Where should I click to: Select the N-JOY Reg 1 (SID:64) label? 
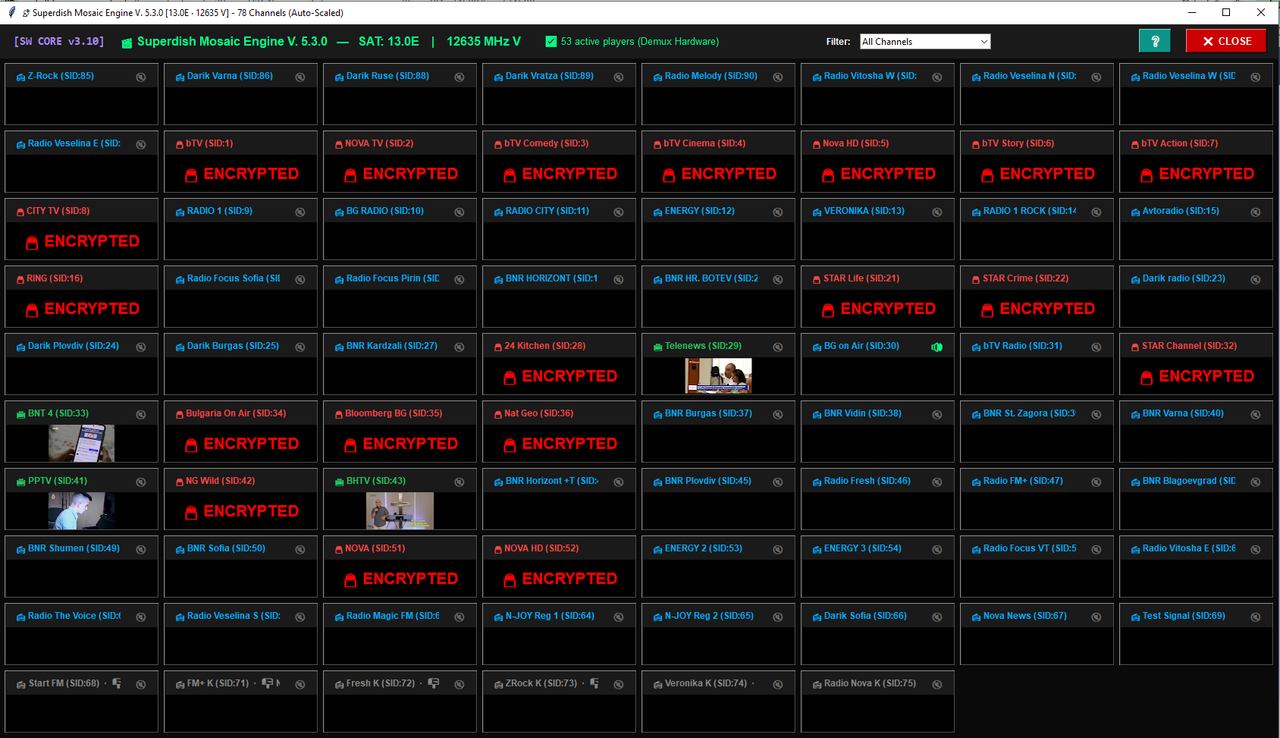click(x=550, y=616)
